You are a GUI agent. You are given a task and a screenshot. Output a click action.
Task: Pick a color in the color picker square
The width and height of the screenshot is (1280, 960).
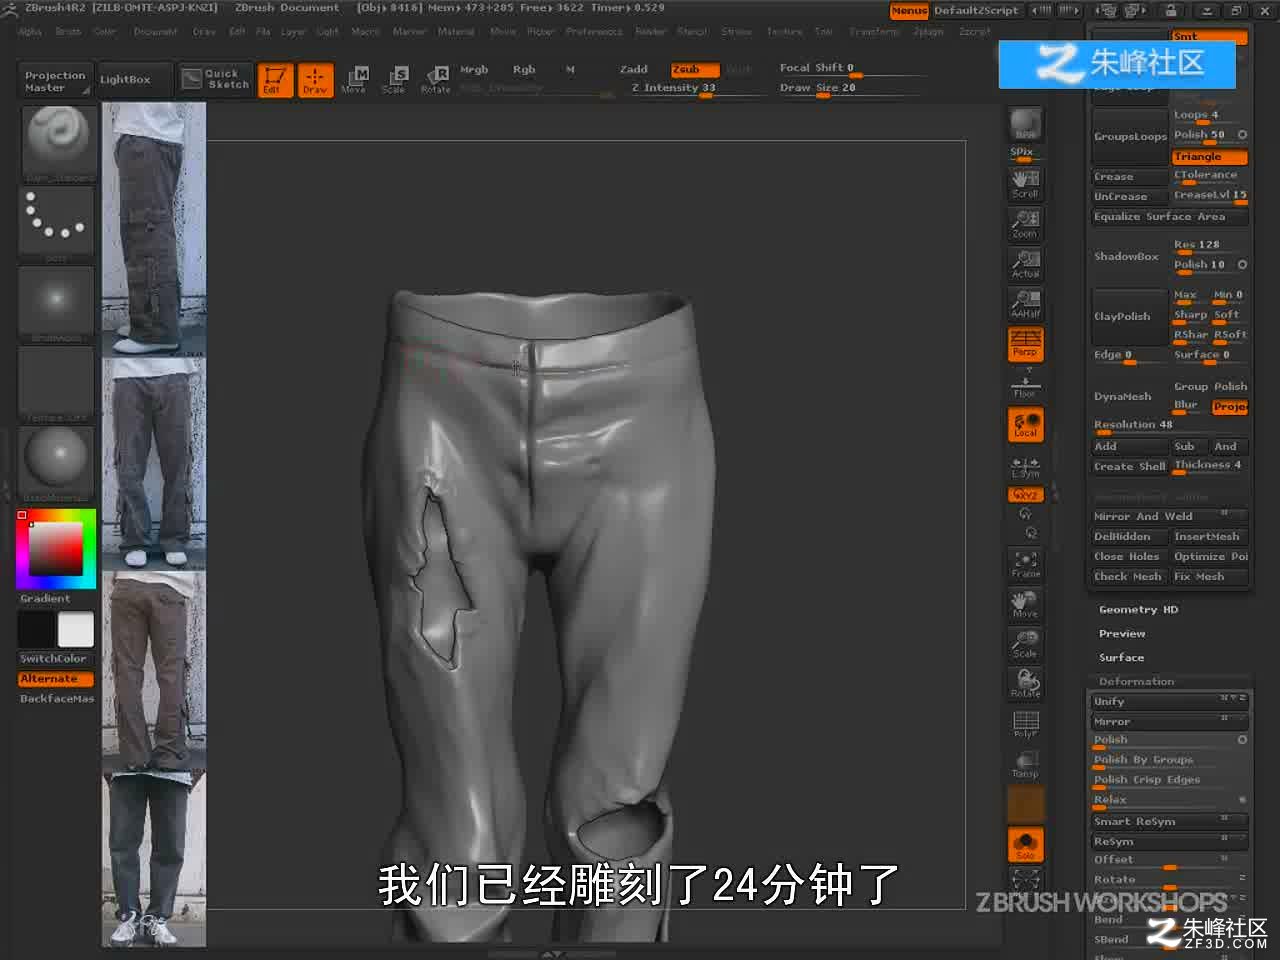point(55,549)
